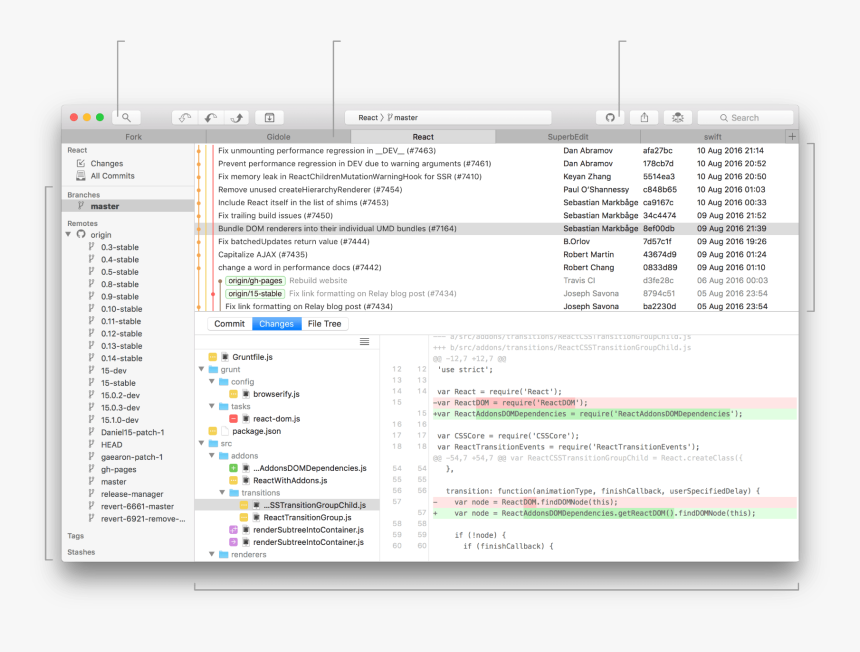Click the Share/export icon near Search
Screen dimensions: 860x652
(x=646, y=118)
